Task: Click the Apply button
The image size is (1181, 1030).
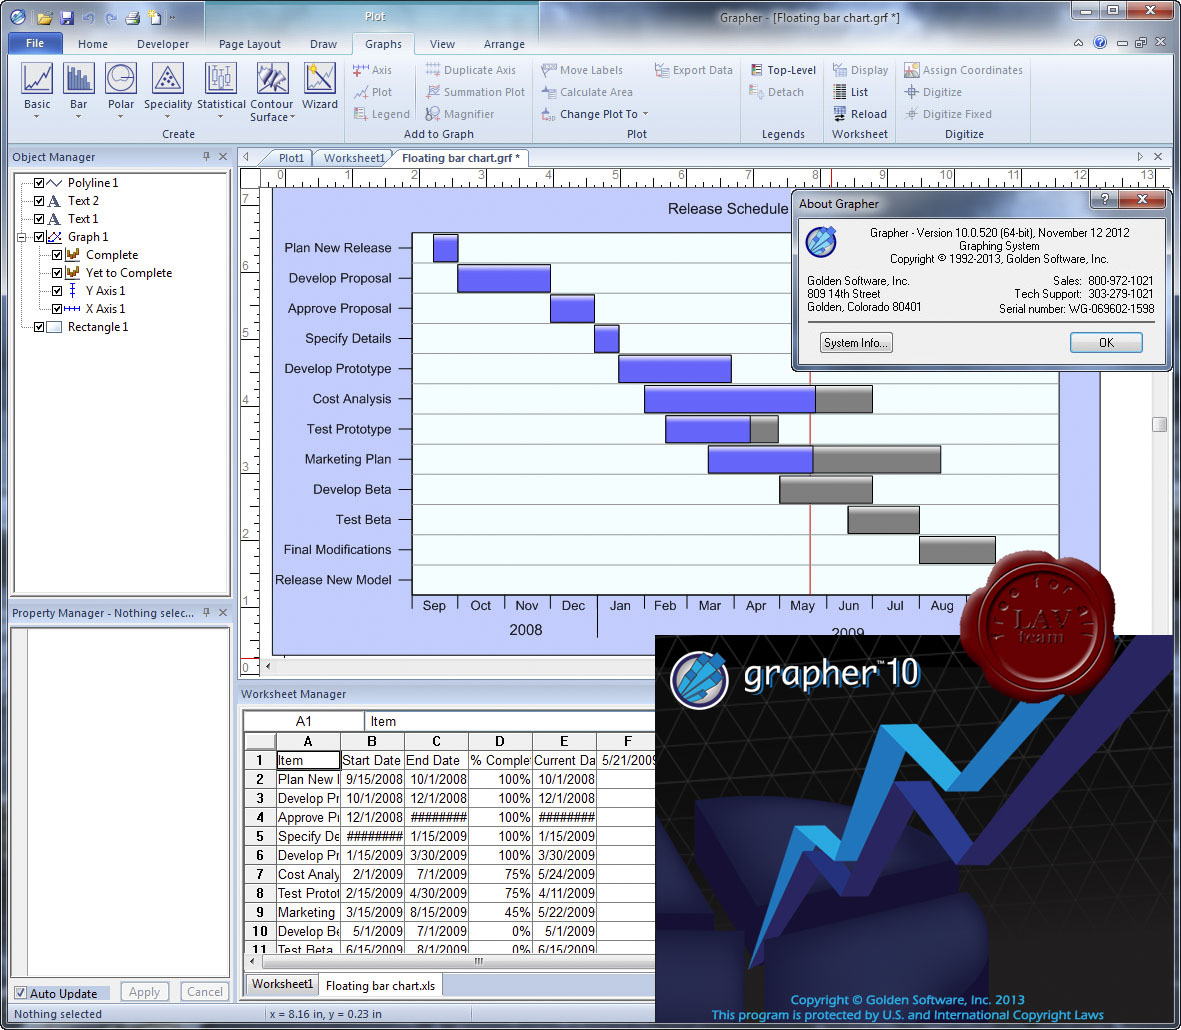Action: pos(144,992)
